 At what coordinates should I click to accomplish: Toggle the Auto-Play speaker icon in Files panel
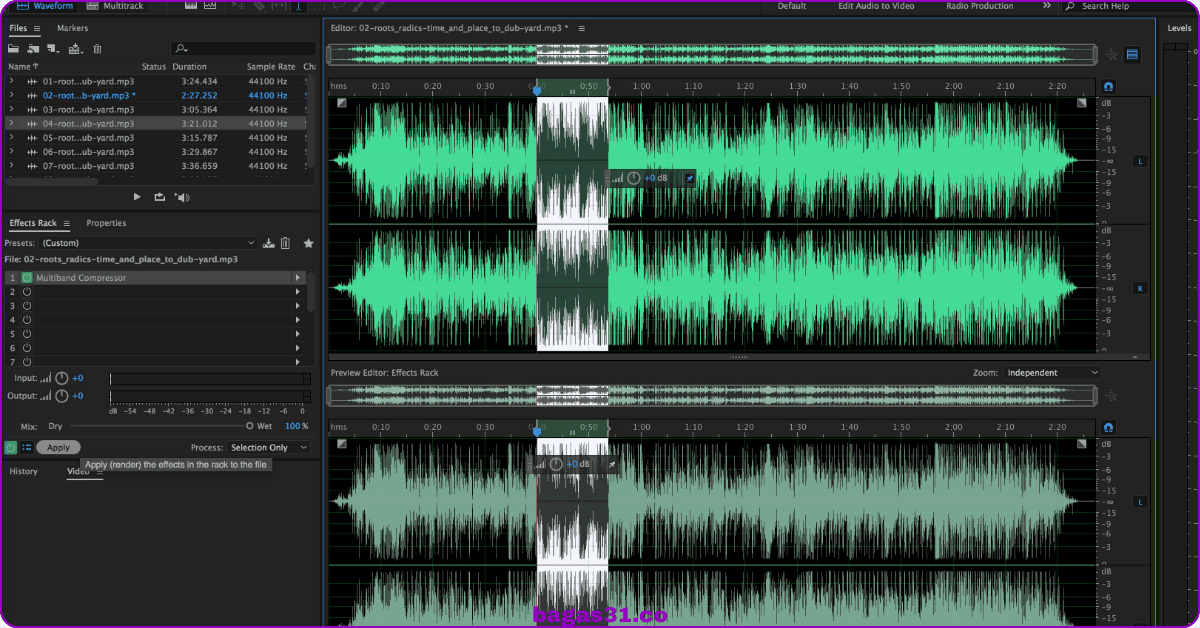click(x=181, y=197)
